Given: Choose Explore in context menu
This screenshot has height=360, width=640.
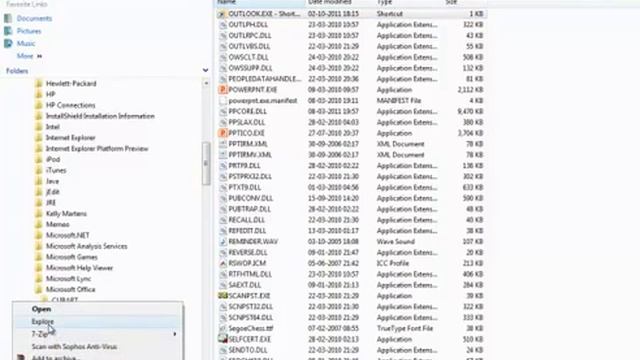Looking at the screenshot, I should 42,322.
